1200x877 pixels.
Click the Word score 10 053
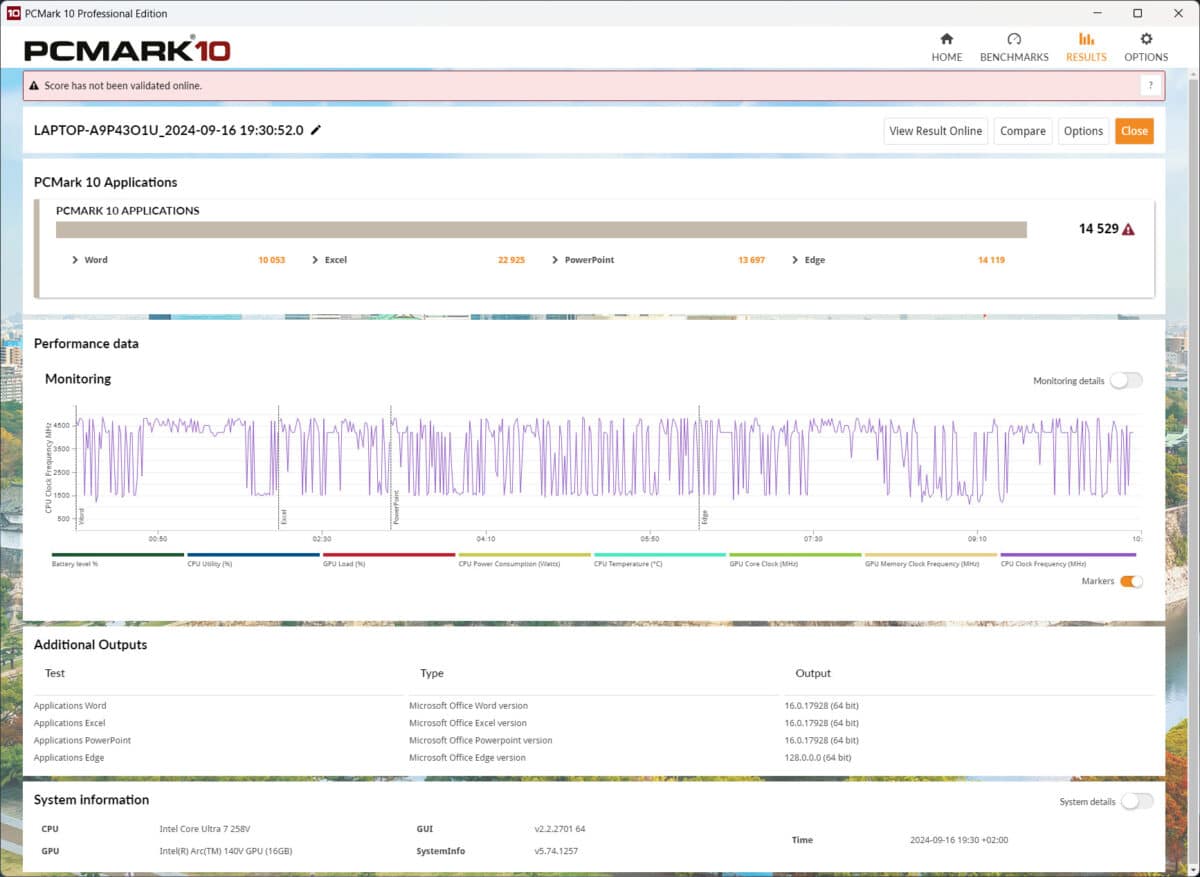[271, 260]
